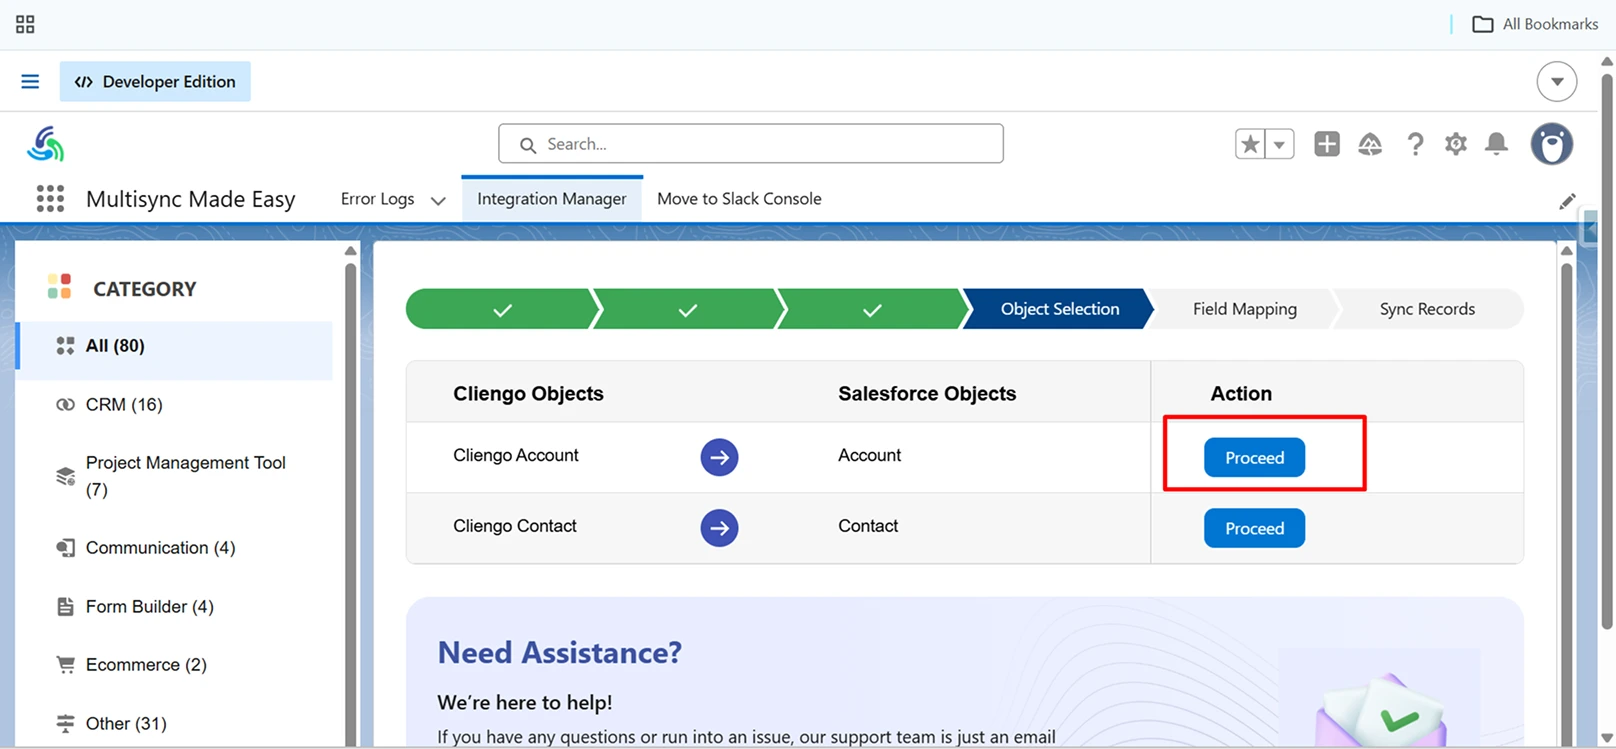
Task: Open the All Bookmarks folder
Action: 1535,24
